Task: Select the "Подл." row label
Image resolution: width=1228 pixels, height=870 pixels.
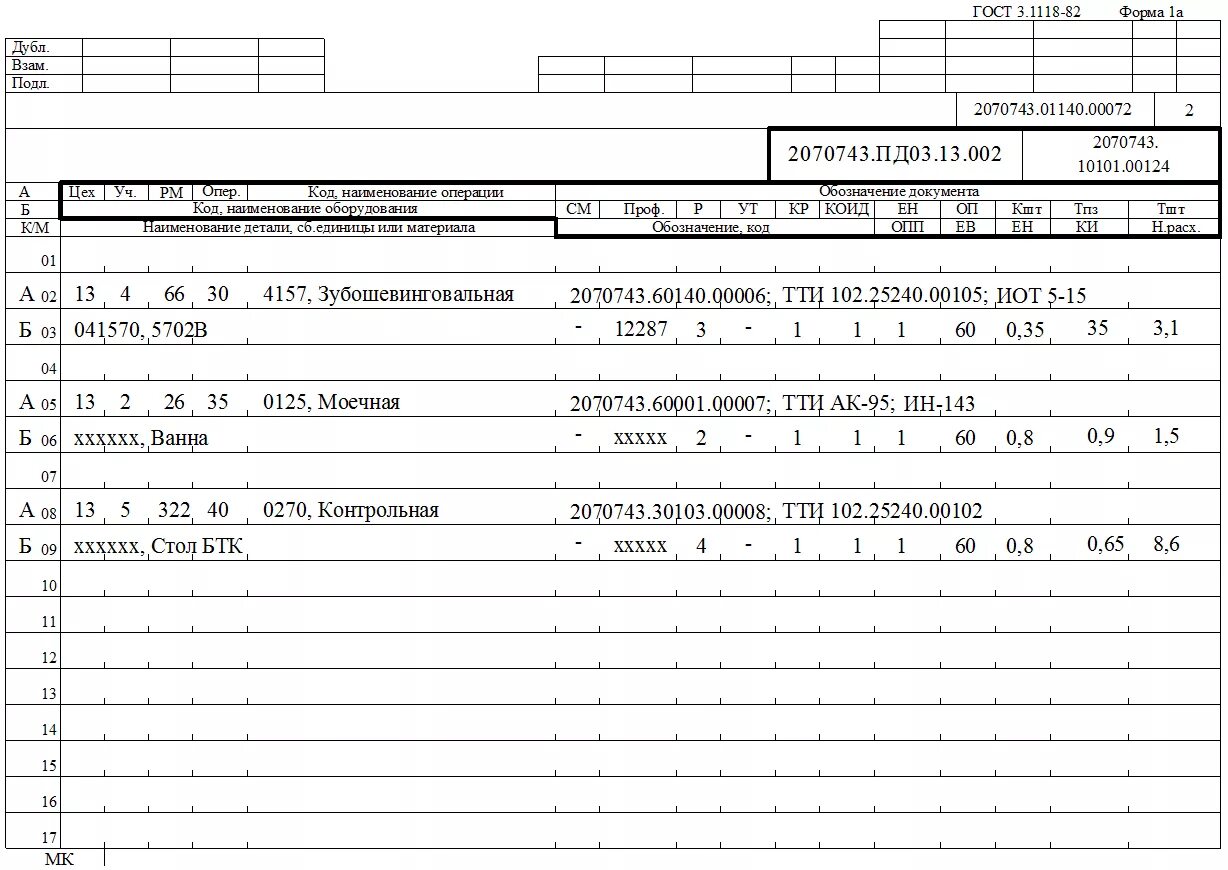Action: click(x=30, y=83)
